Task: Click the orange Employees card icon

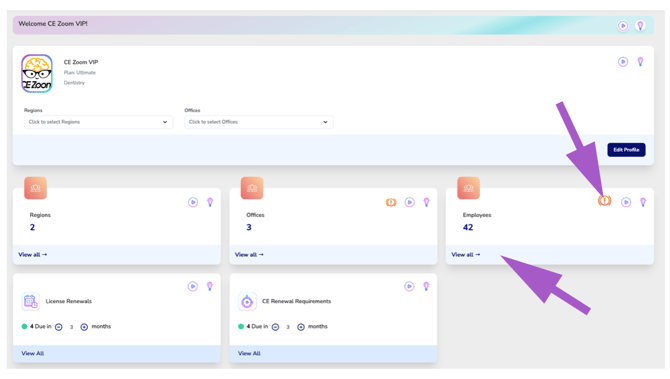Action: pos(468,188)
